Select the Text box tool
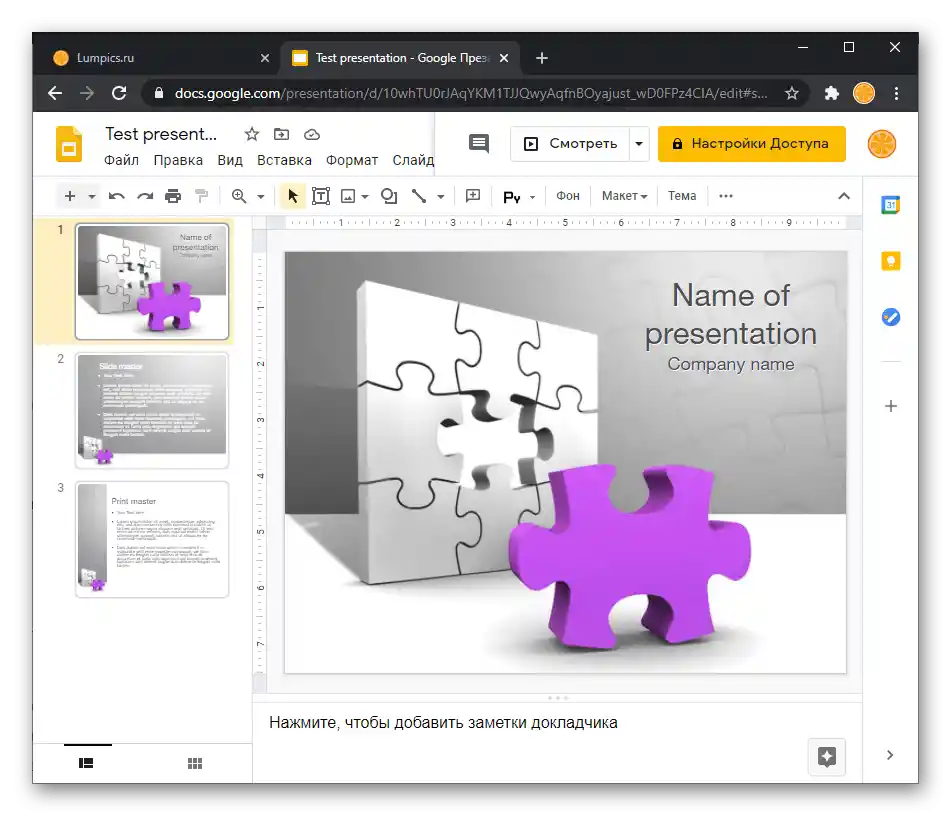Screen dimensions: 951x816 [321, 195]
